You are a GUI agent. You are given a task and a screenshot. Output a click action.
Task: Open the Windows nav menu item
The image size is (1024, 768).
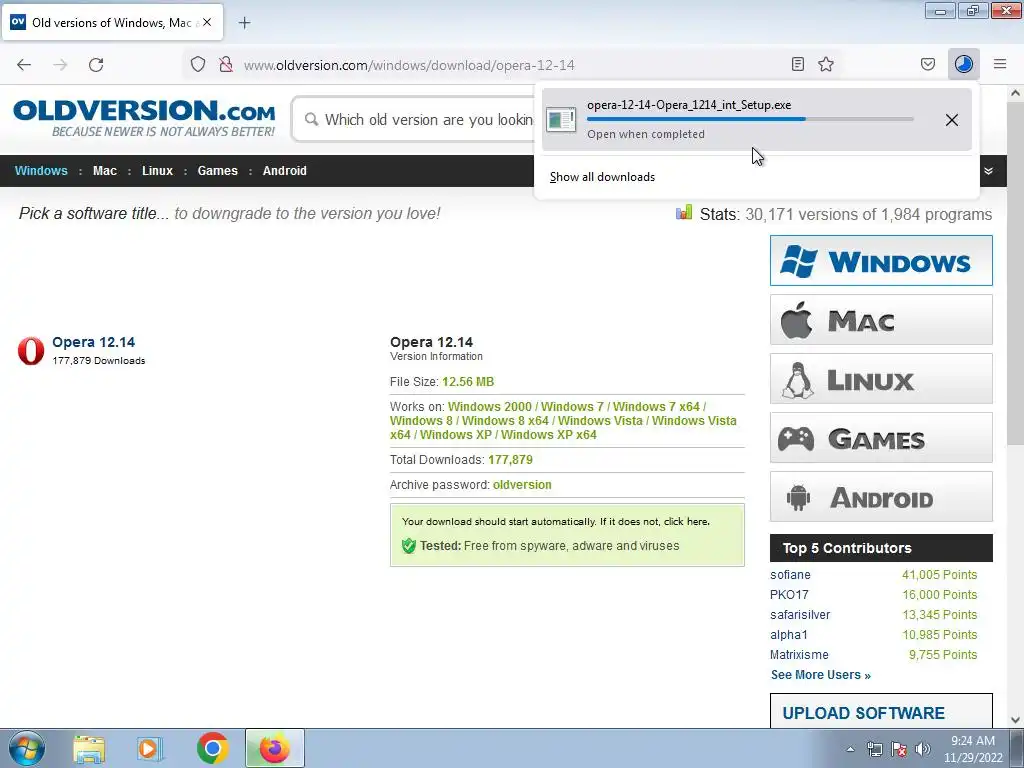click(41, 171)
